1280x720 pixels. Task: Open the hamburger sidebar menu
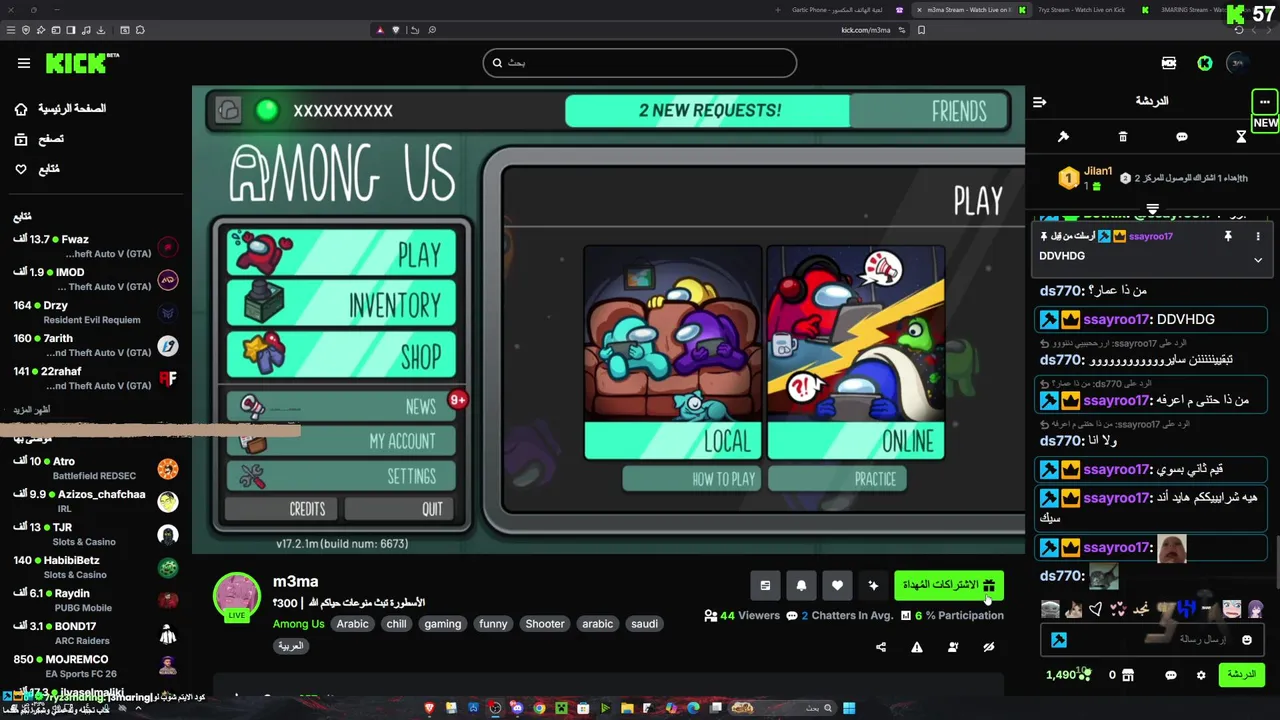pyautogui.click(x=24, y=63)
